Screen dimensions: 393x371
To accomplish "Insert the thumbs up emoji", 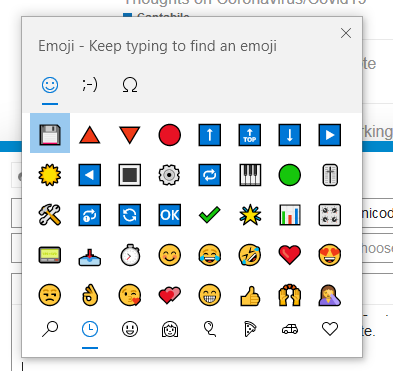I will click(250, 295).
